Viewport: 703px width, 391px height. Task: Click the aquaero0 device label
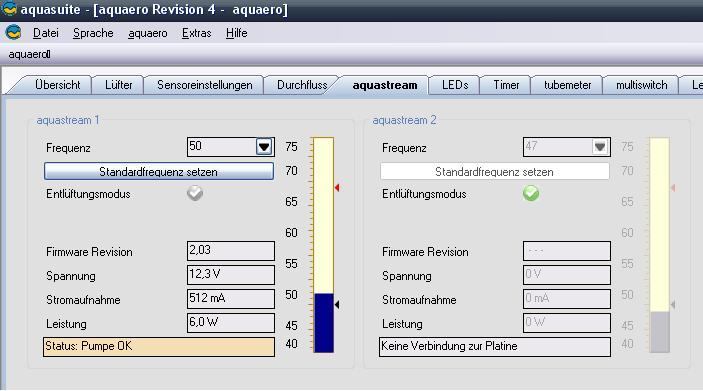pos(29,54)
